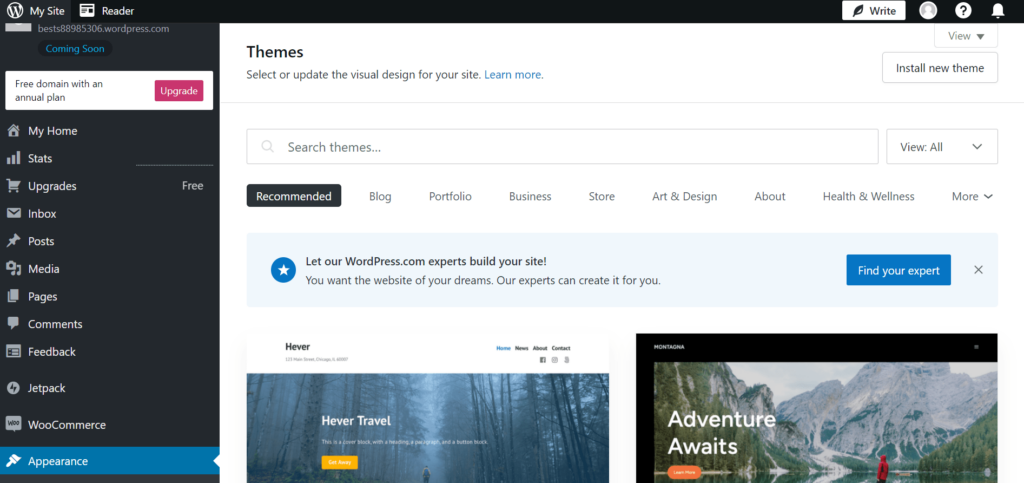Open the Inbox sidebar label

click(42, 214)
